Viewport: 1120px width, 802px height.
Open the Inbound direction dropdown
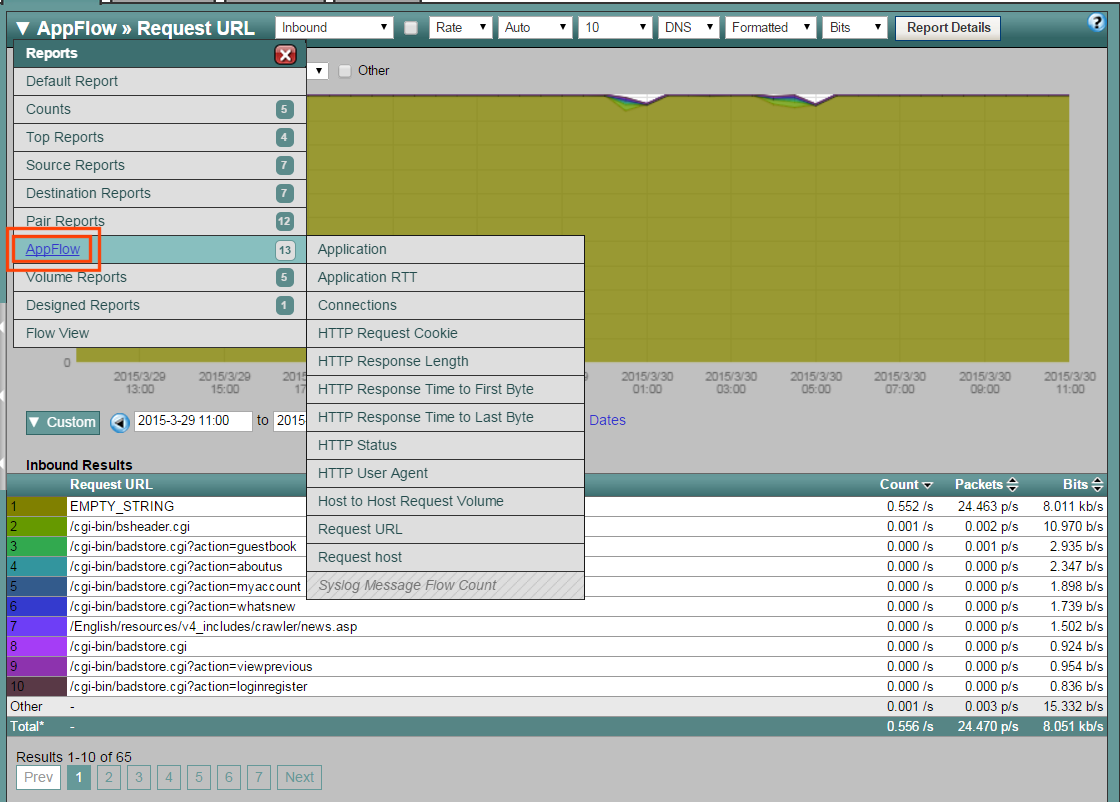coord(334,28)
